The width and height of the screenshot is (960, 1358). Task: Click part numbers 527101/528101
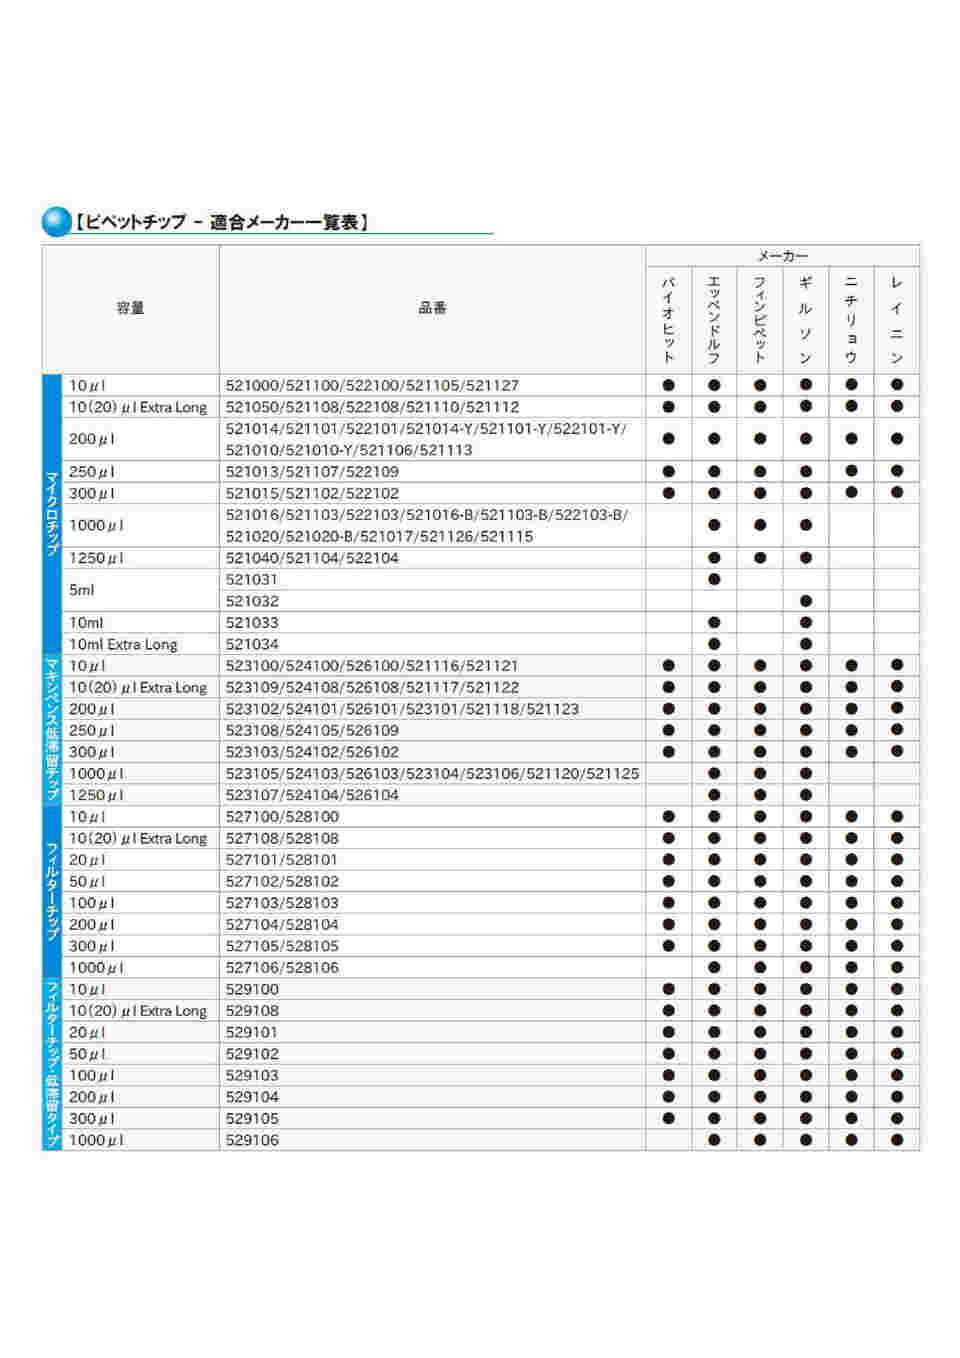pos(282,860)
